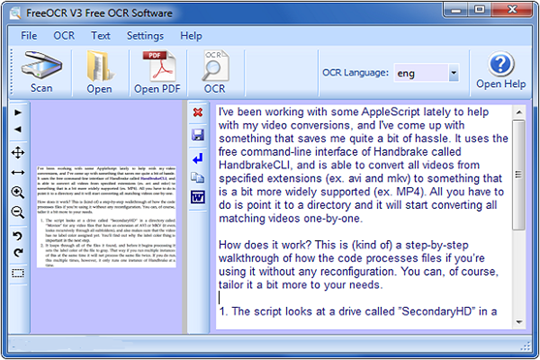Click the Scan toolbar button
540x360 pixels.
click(42, 72)
